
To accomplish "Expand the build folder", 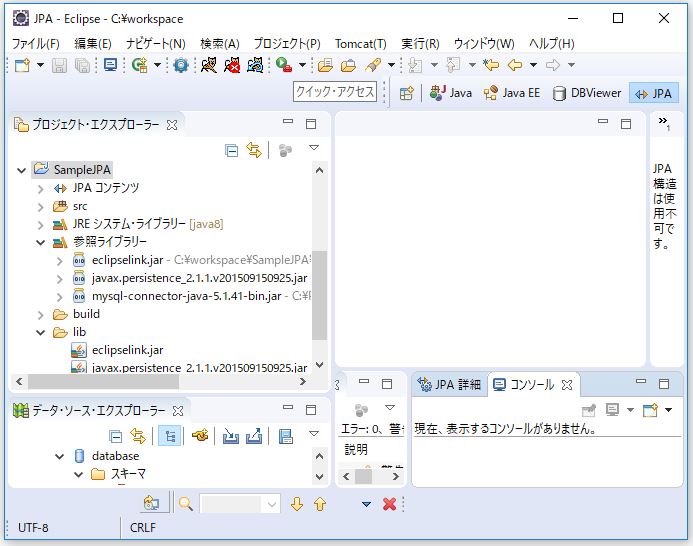I will pos(40,314).
